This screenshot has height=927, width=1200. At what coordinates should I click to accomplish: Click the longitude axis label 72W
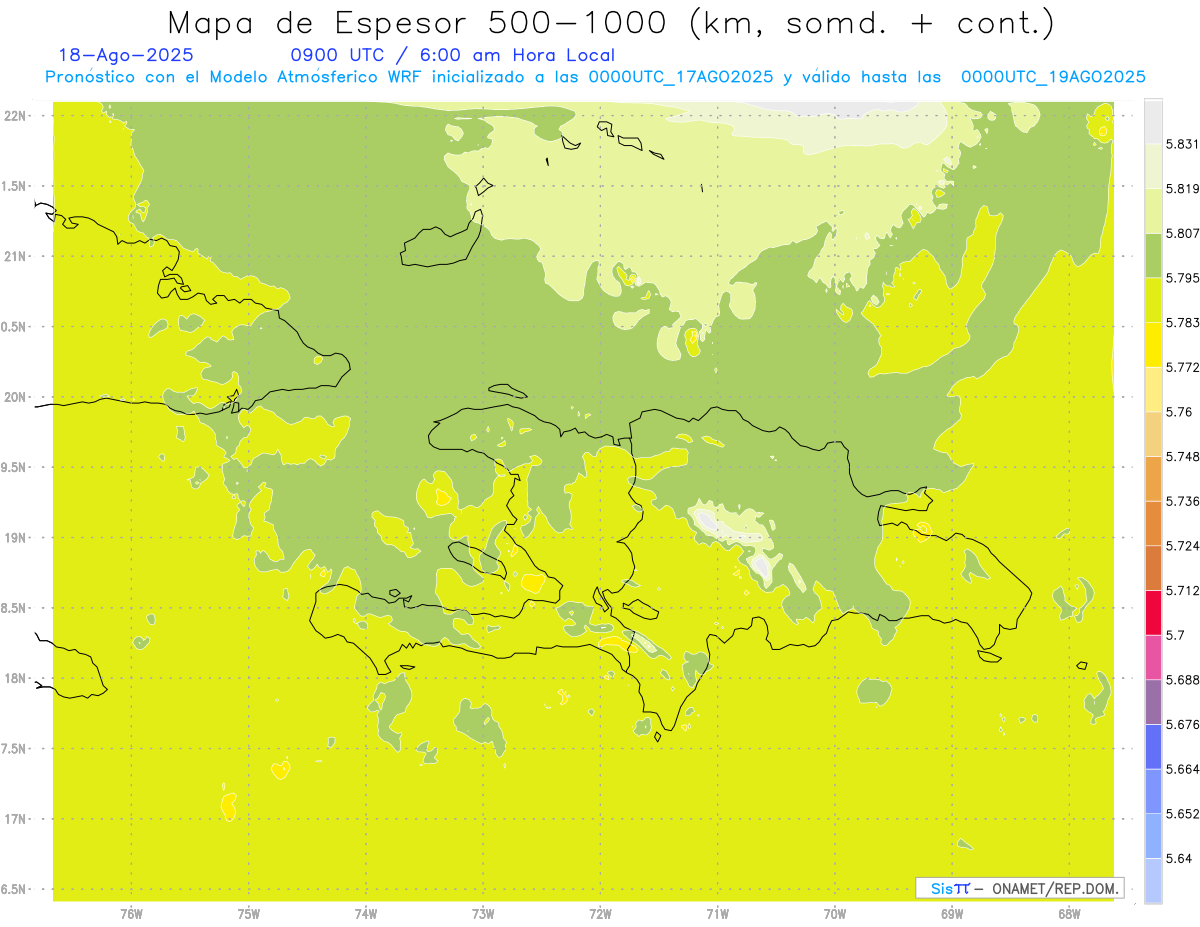[600, 913]
